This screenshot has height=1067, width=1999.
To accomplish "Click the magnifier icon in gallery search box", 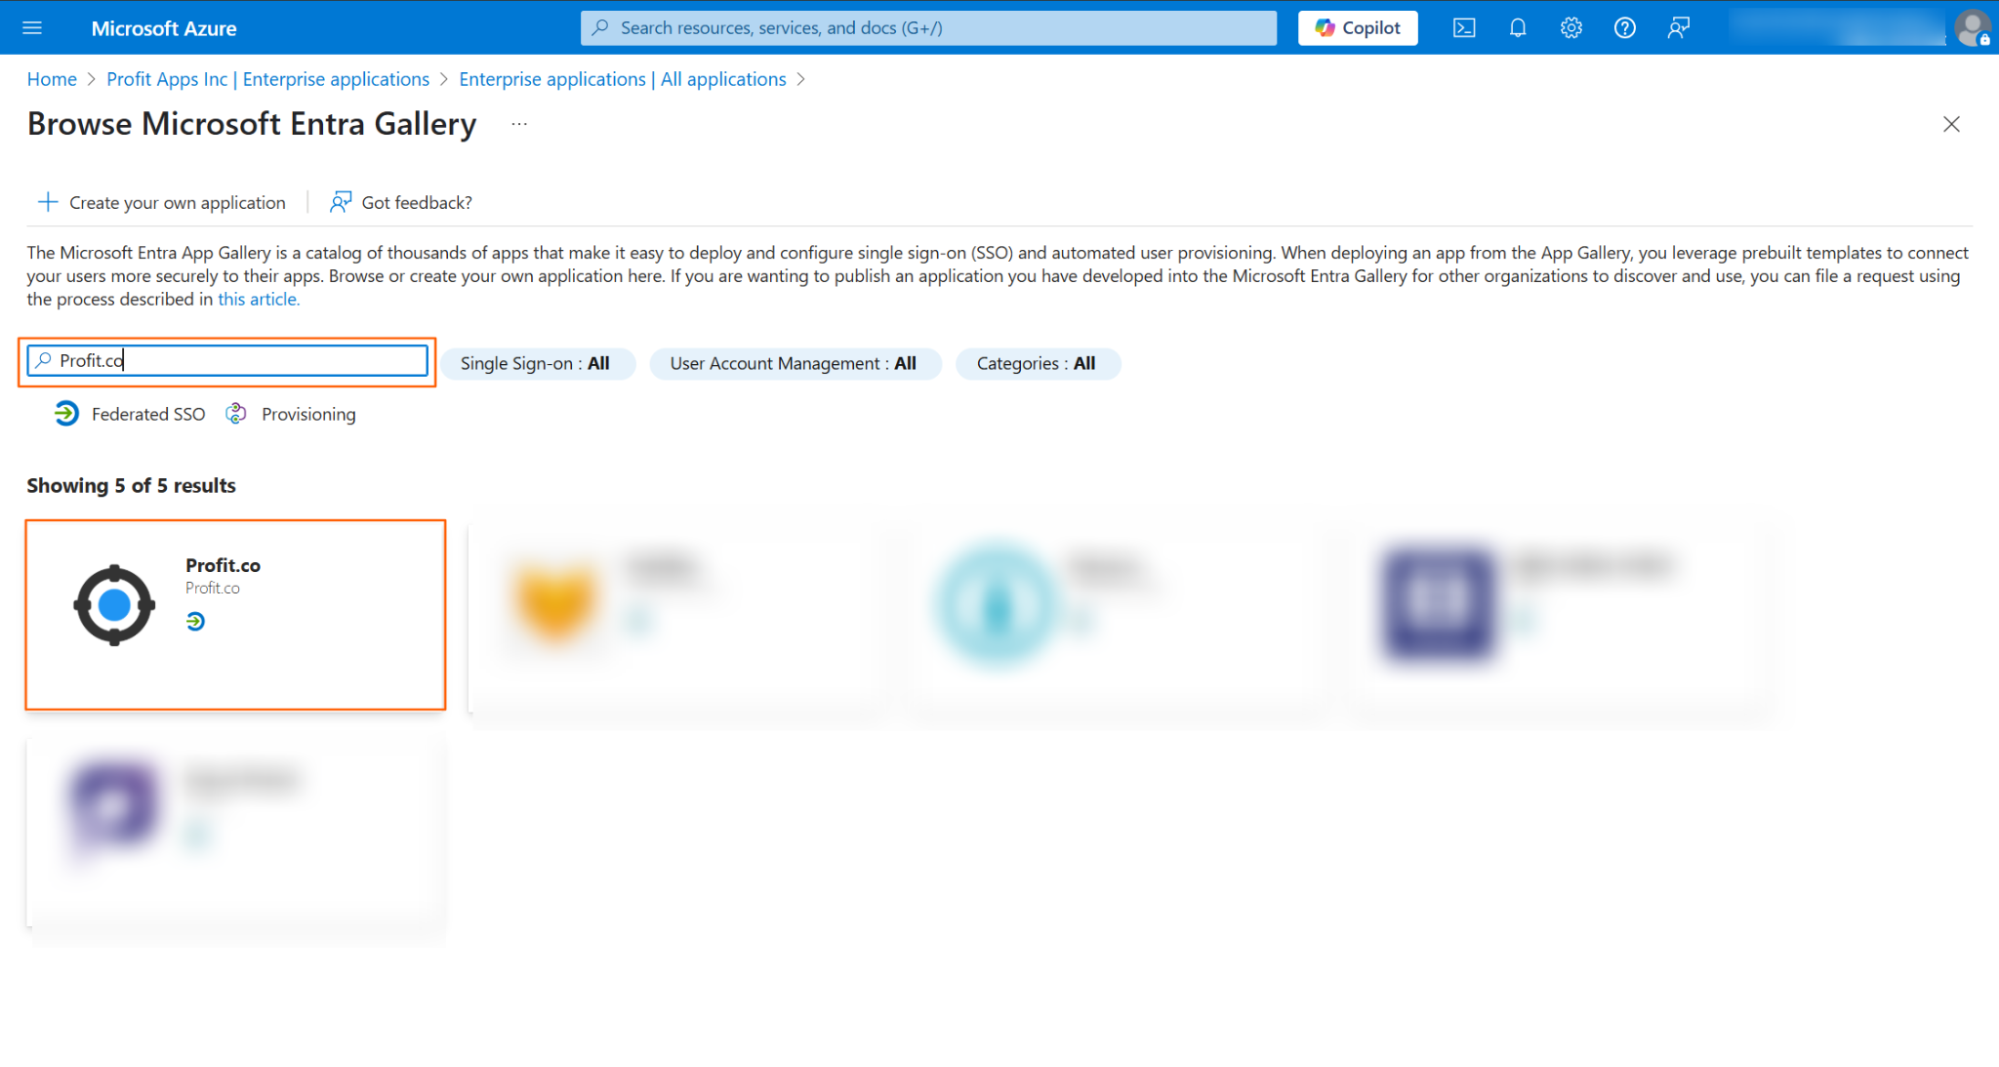I will coord(43,360).
